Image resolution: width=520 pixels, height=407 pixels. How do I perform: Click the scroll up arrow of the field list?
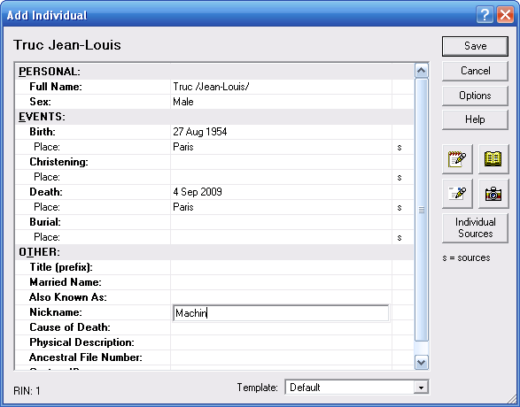click(421, 70)
